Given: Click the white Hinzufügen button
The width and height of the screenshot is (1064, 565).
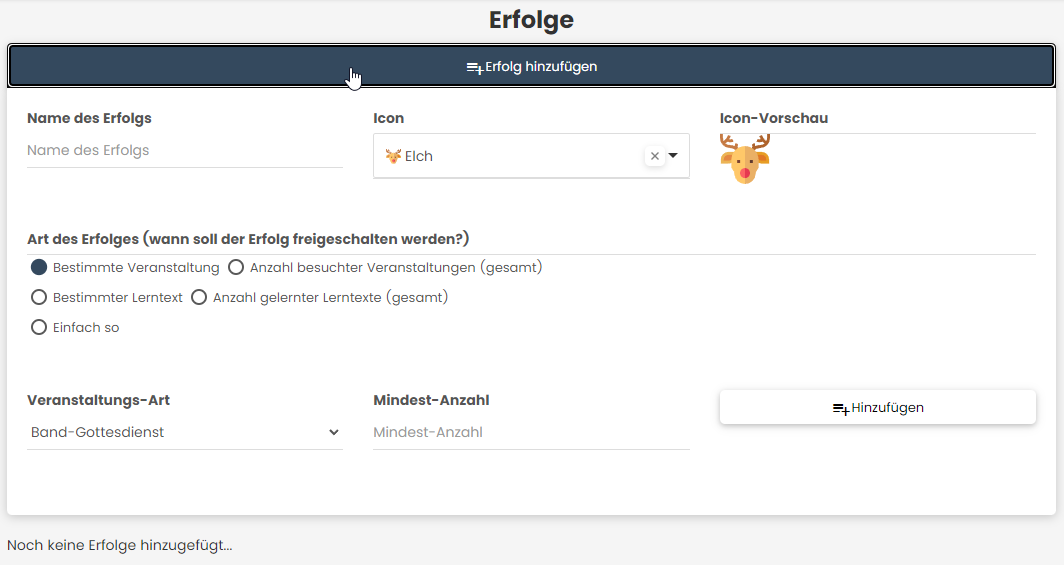Looking at the screenshot, I should click(877, 407).
